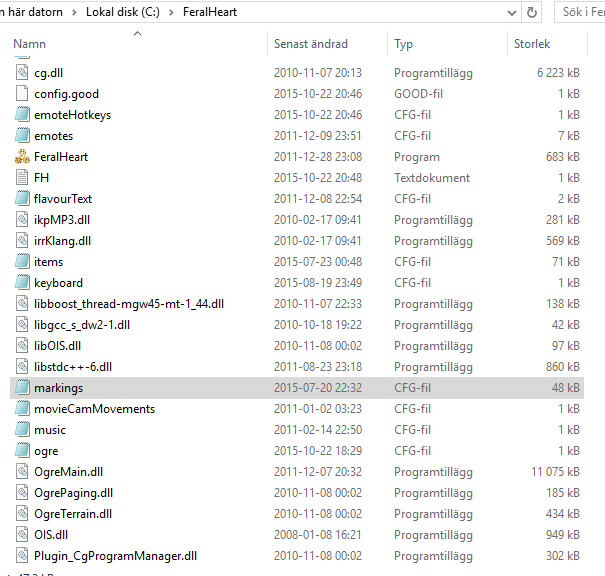Image resolution: width=605 pixels, height=576 pixels.
Task: Select the file name irrKlang.dll
Action: point(63,241)
